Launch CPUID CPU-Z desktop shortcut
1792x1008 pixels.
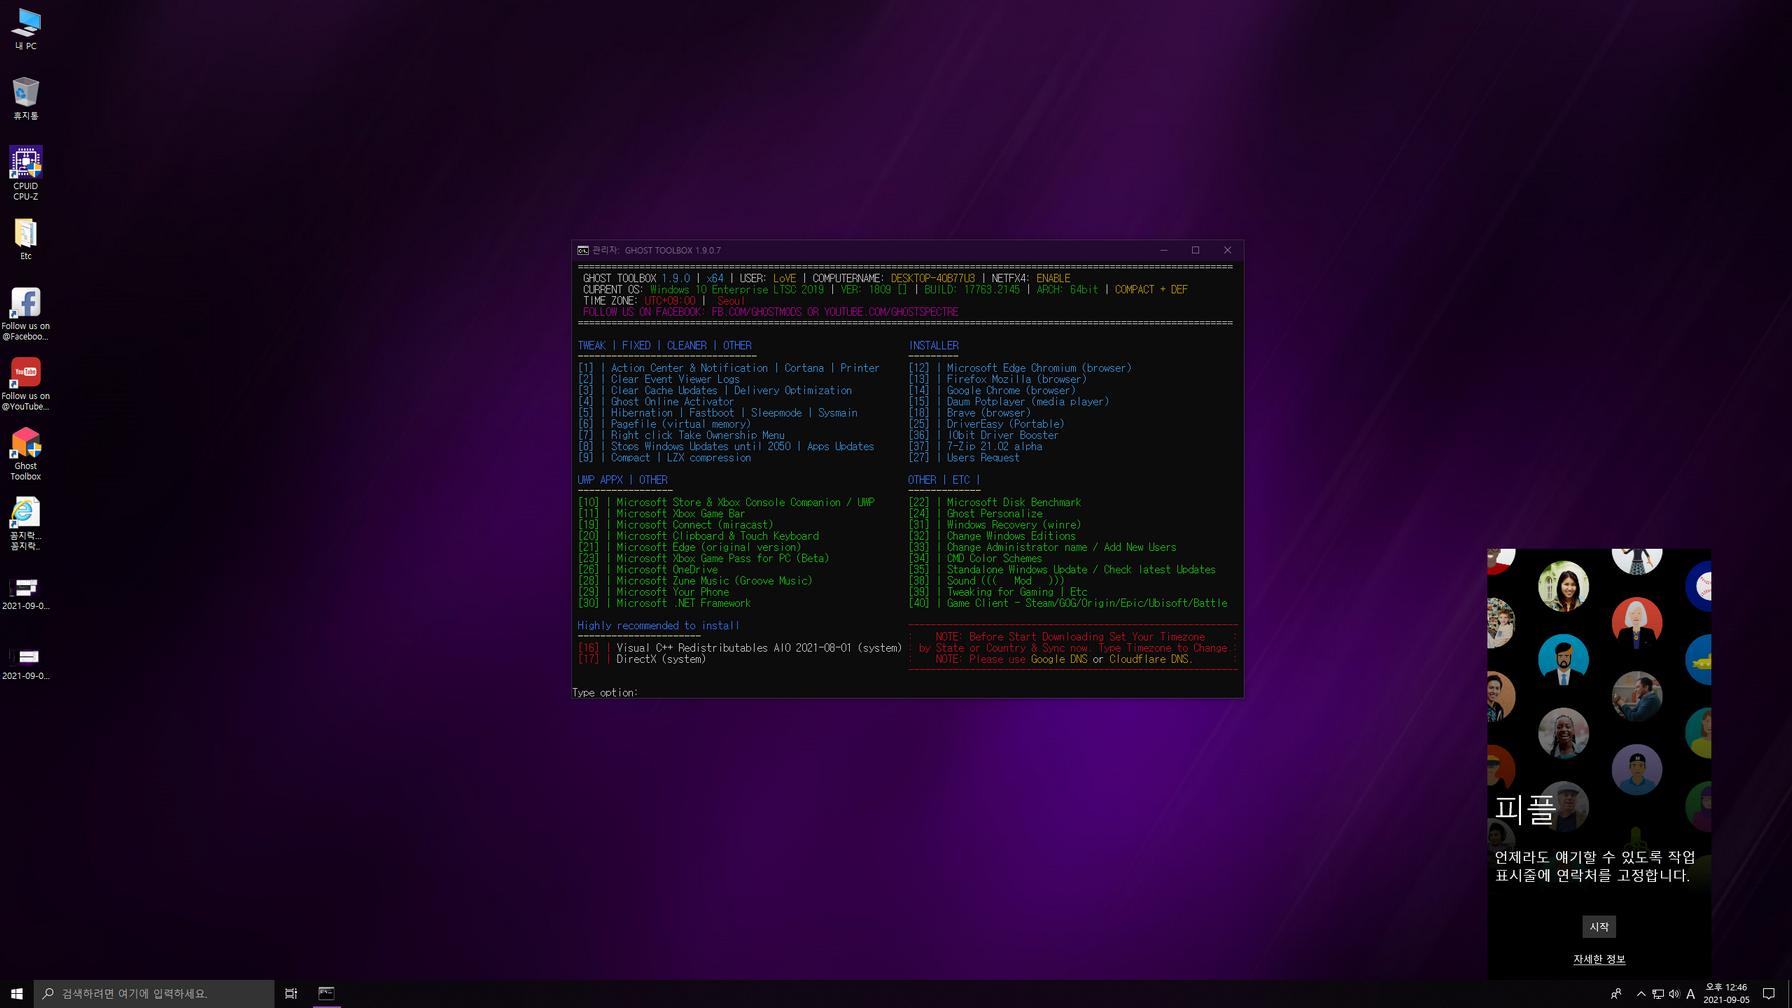click(26, 173)
